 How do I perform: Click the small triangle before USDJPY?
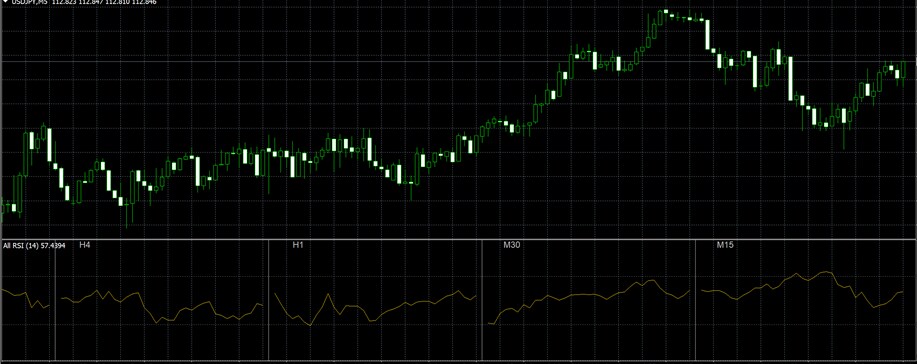[6, 2]
